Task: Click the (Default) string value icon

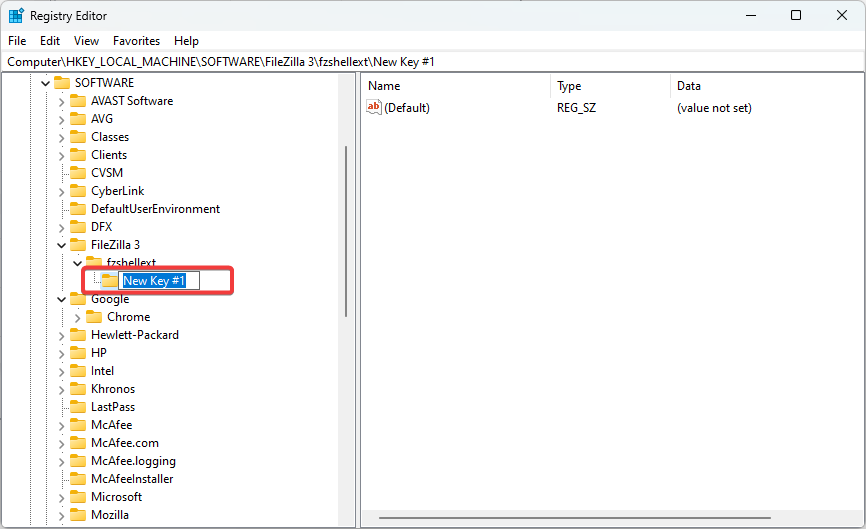Action: pyautogui.click(x=374, y=107)
